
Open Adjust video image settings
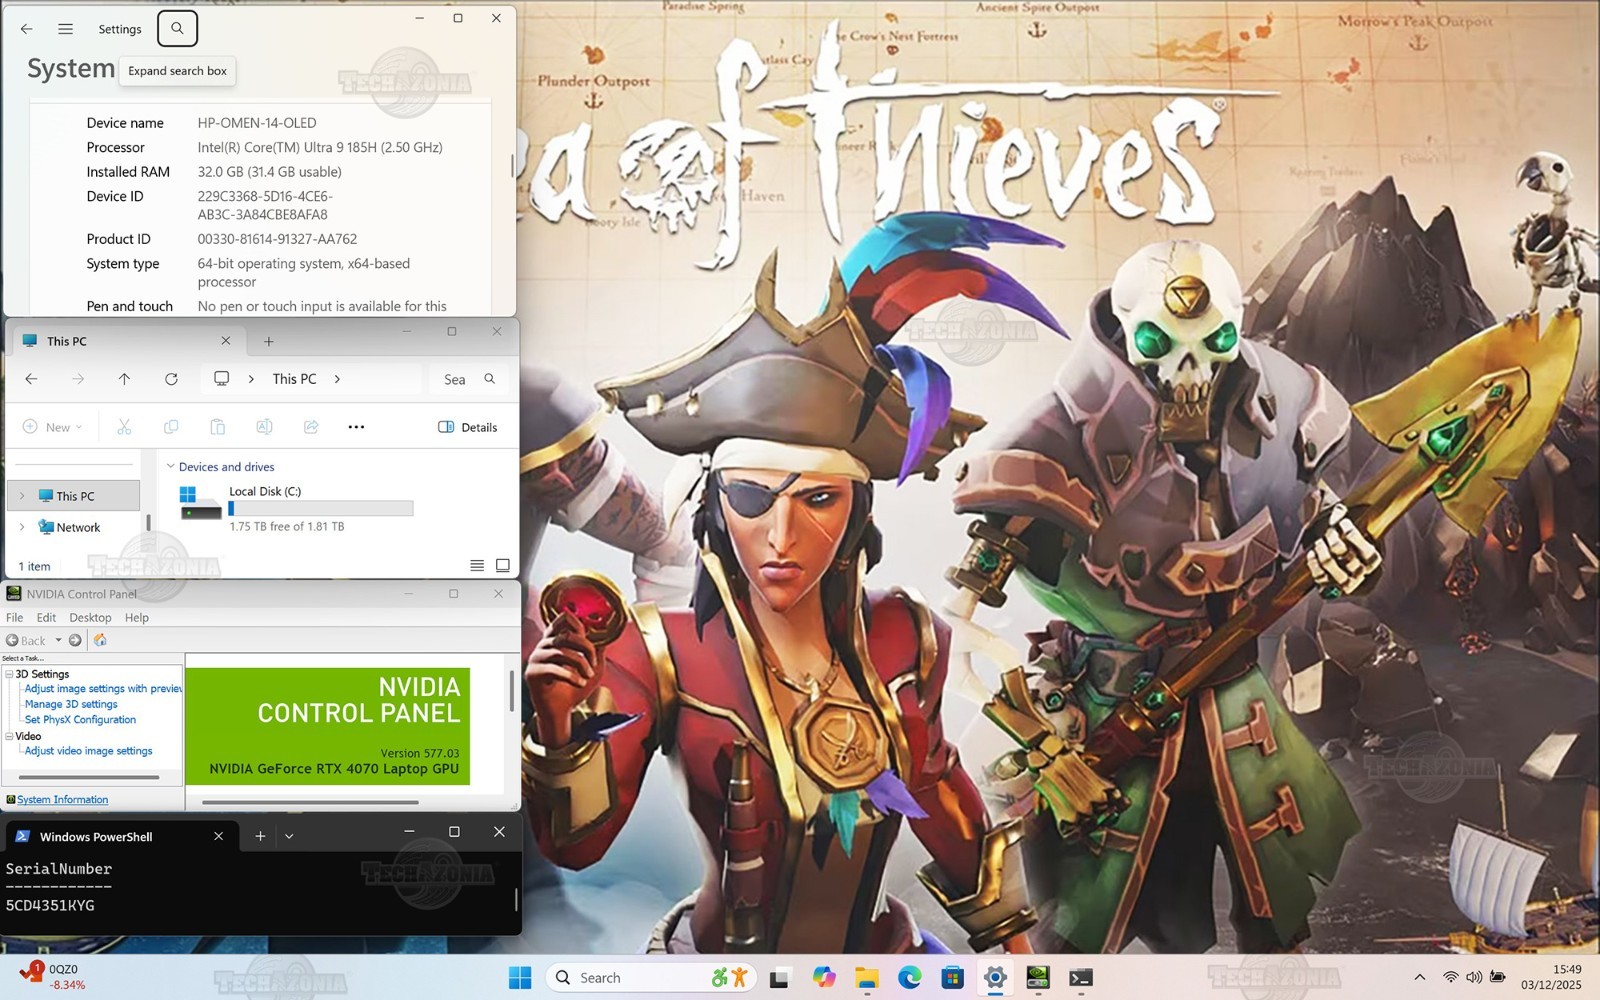point(89,751)
